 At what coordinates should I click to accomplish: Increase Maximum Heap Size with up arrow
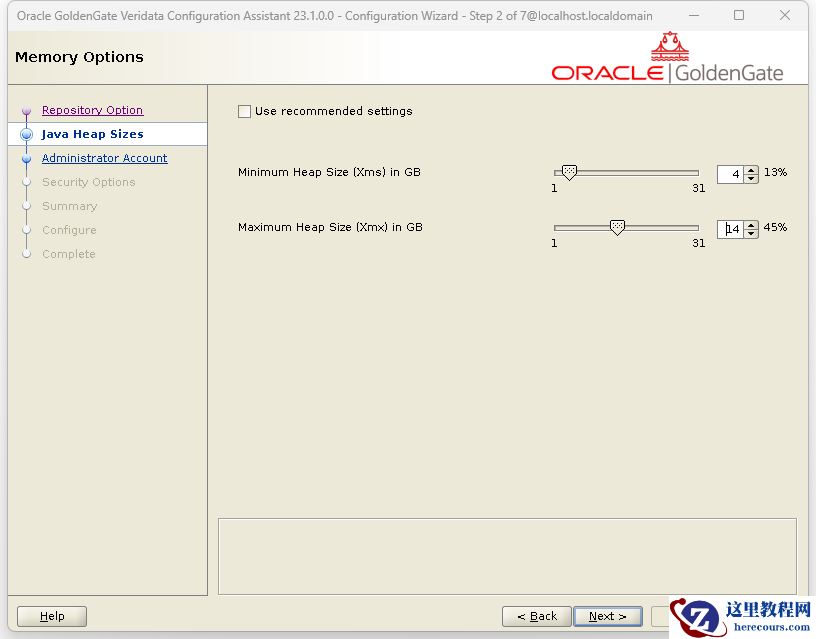tap(751, 225)
